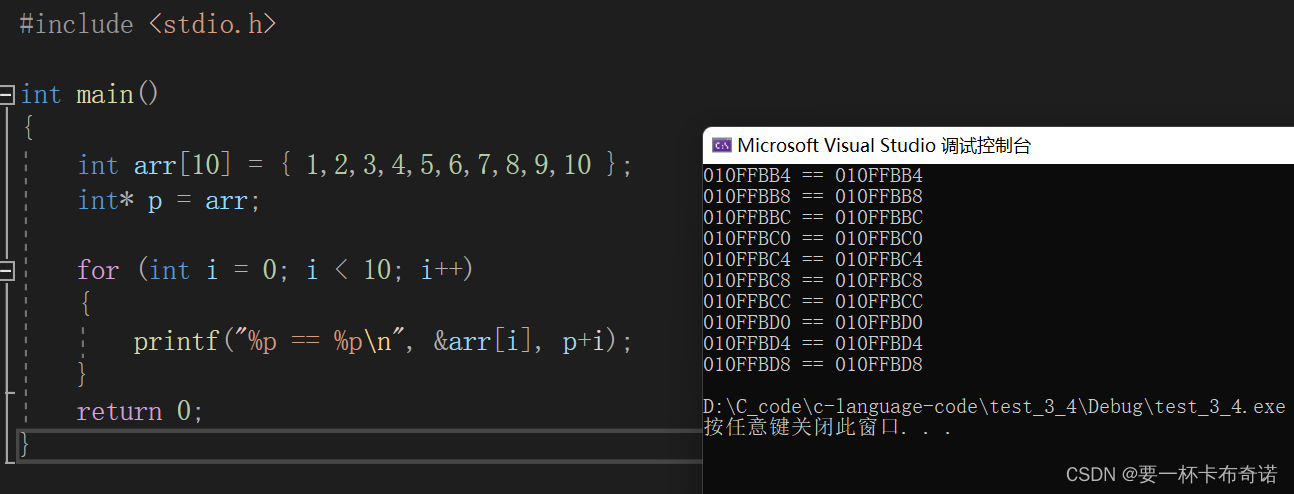
Task: Place cursor on the #include <stdio.h> line
Action: tap(148, 24)
